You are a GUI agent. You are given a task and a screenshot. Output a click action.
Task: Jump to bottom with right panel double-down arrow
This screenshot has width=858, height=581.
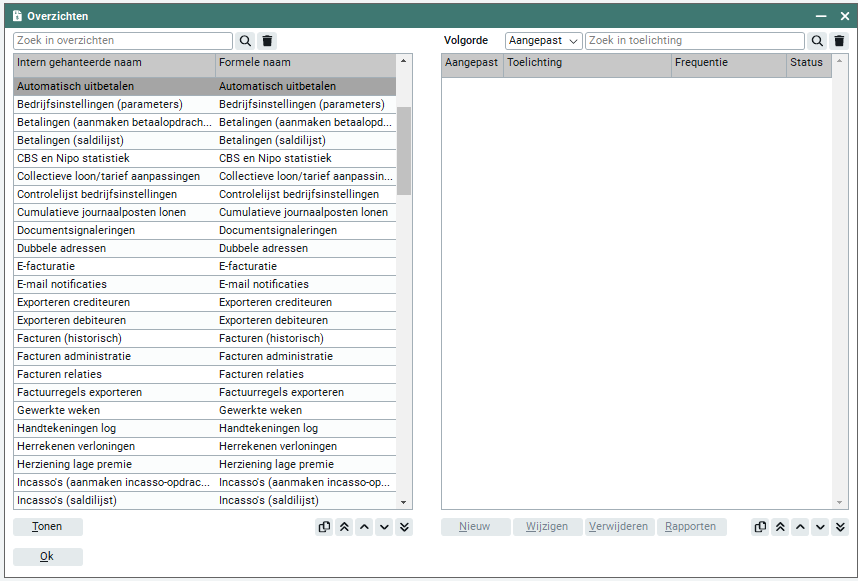pyautogui.click(x=840, y=527)
